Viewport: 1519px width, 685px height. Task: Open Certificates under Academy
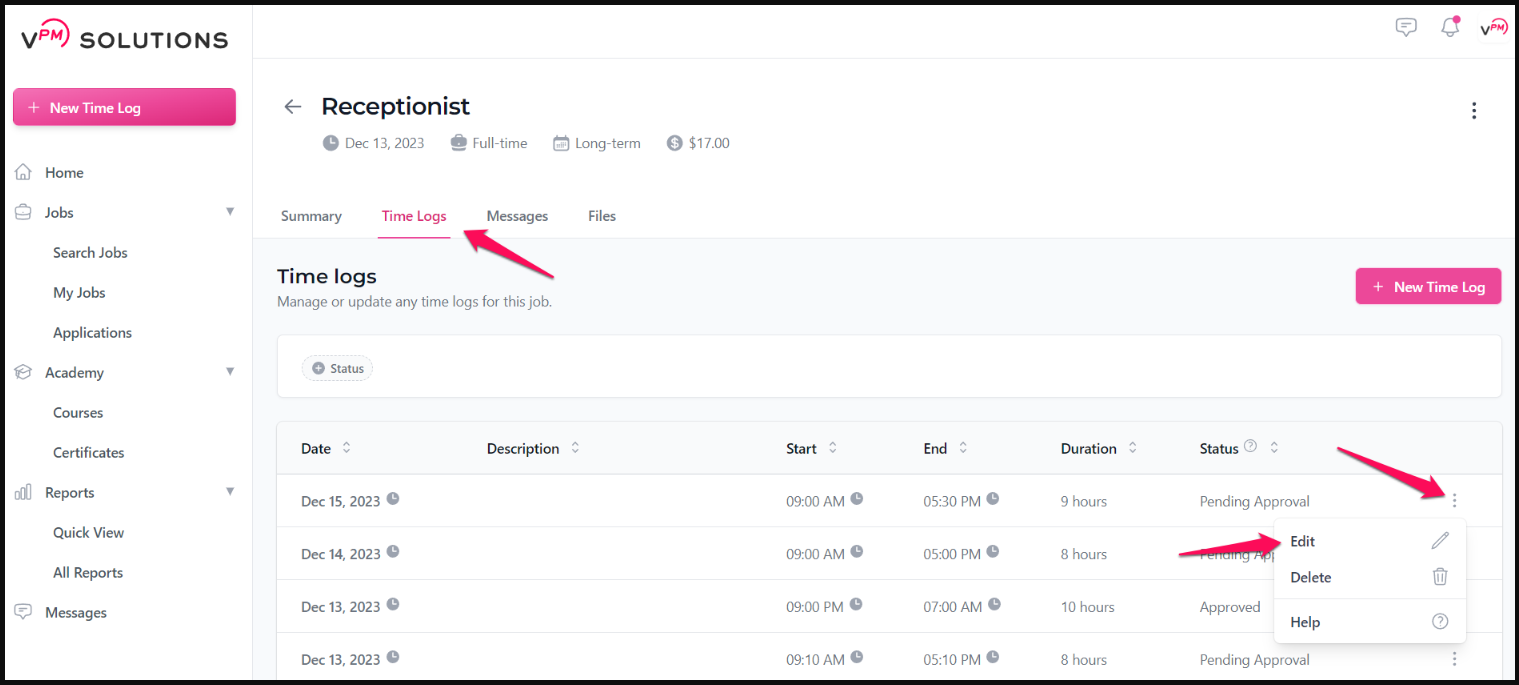[x=89, y=452]
